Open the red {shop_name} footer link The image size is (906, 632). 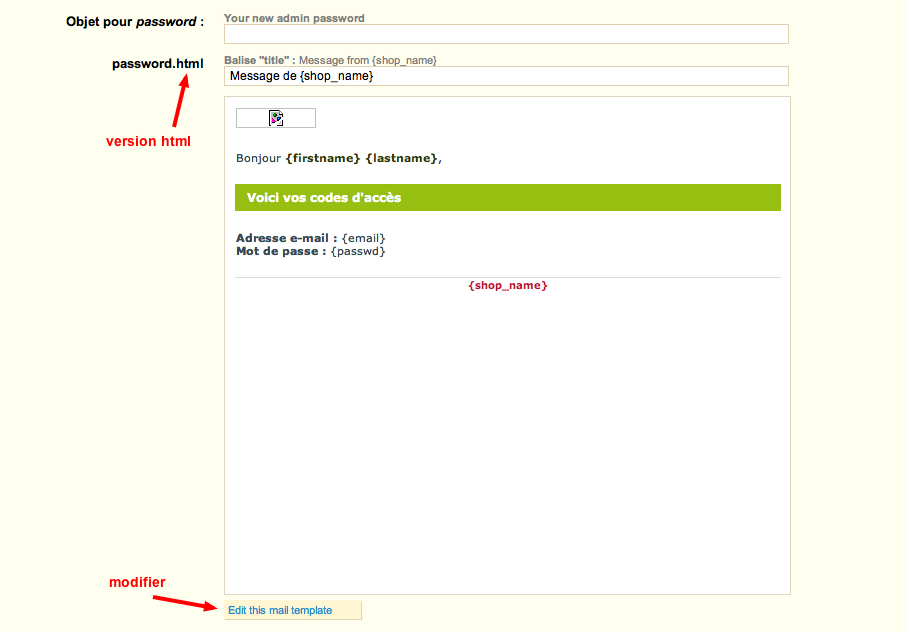click(x=507, y=286)
